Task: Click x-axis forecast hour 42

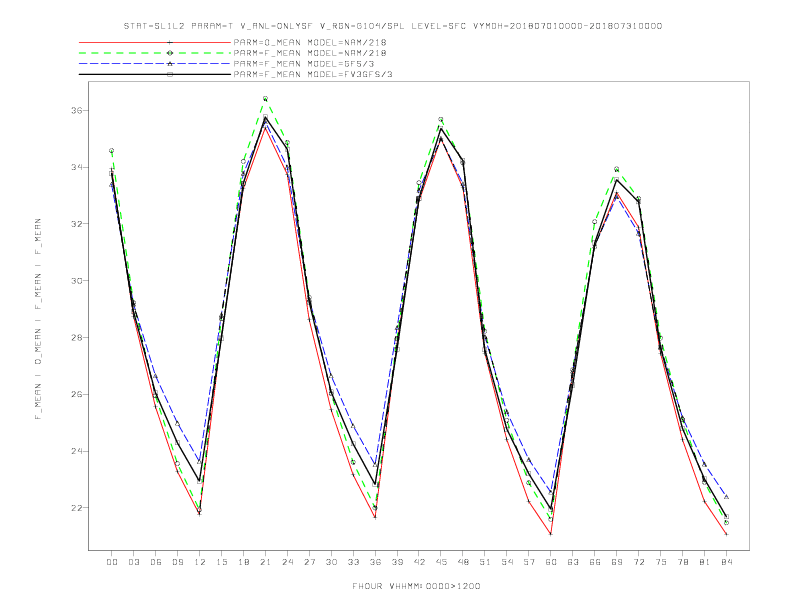Action: pyautogui.click(x=419, y=562)
